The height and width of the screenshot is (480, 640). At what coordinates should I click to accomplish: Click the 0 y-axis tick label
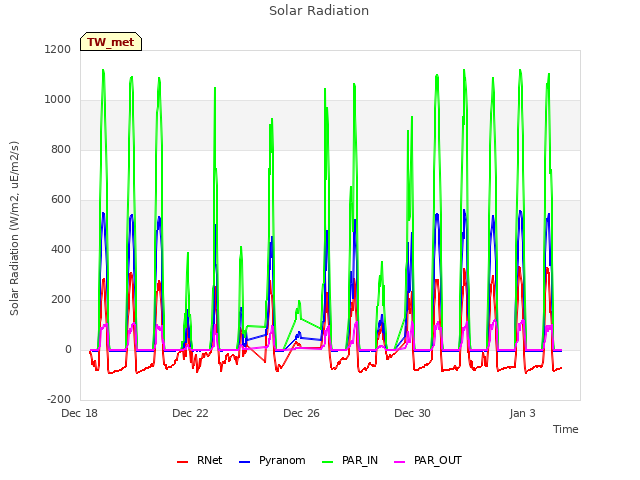click(x=68, y=350)
